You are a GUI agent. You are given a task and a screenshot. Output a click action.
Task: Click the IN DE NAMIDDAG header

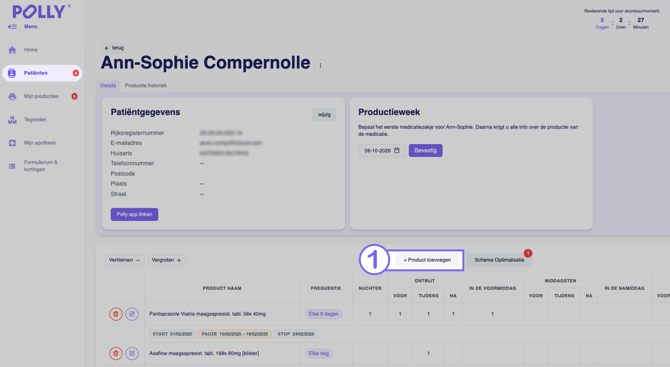[624, 288]
